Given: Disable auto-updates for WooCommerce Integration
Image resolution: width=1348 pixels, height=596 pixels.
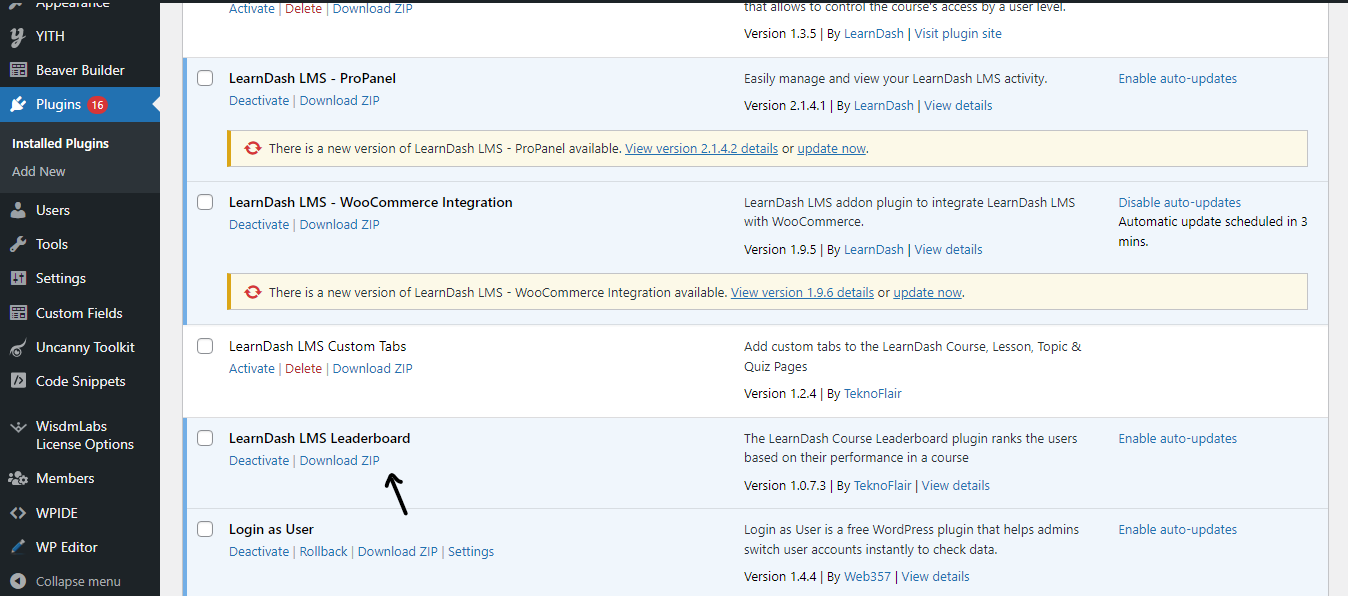Looking at the screenshot, I should pos(1180,202).
